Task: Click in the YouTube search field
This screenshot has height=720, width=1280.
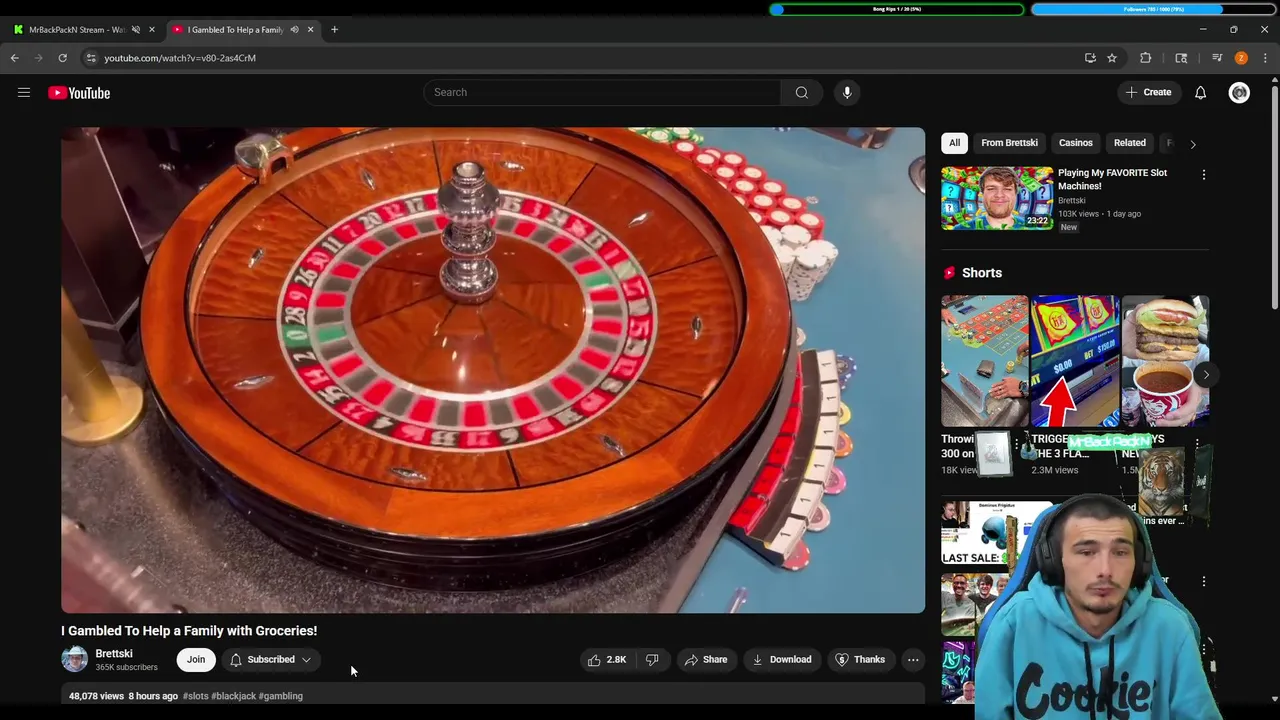Action: 602,92
